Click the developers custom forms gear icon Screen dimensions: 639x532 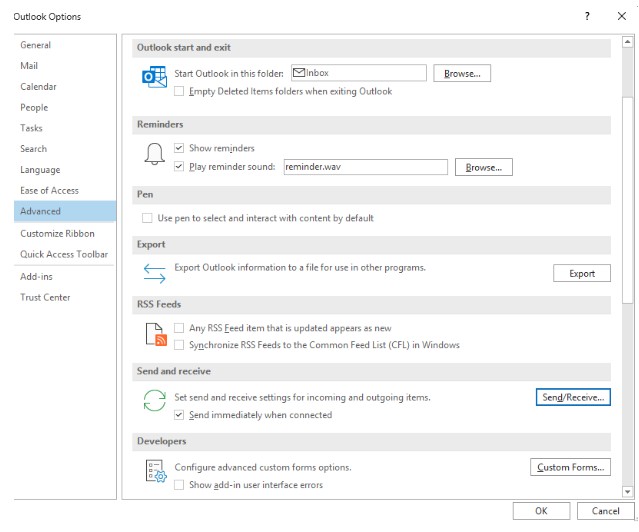(x=156, y=471)
